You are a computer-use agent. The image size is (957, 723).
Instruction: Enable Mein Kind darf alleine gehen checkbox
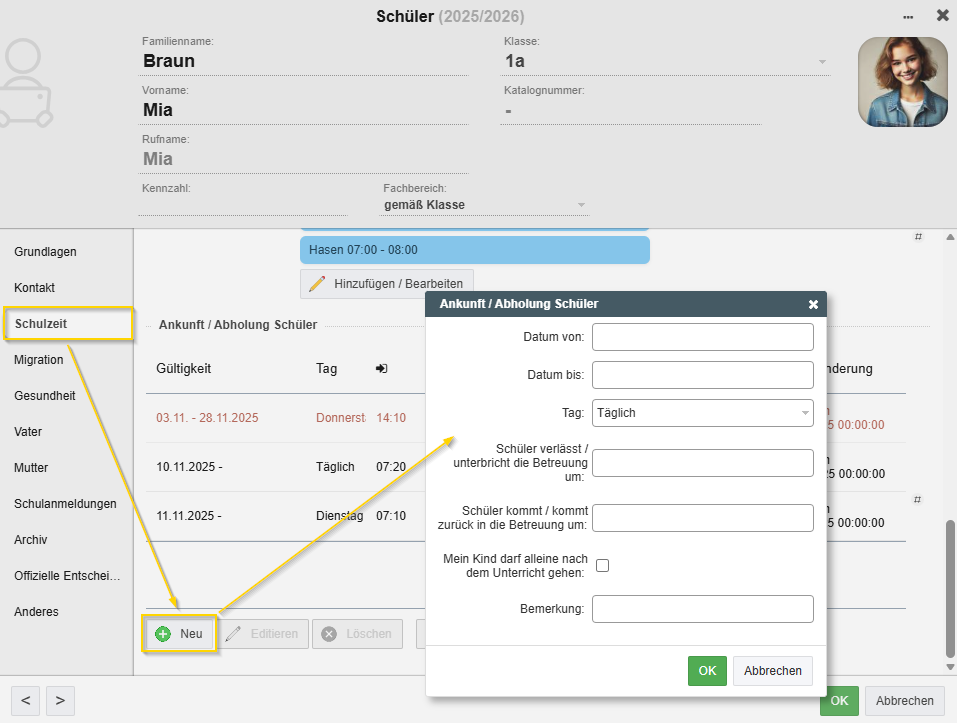602,565
